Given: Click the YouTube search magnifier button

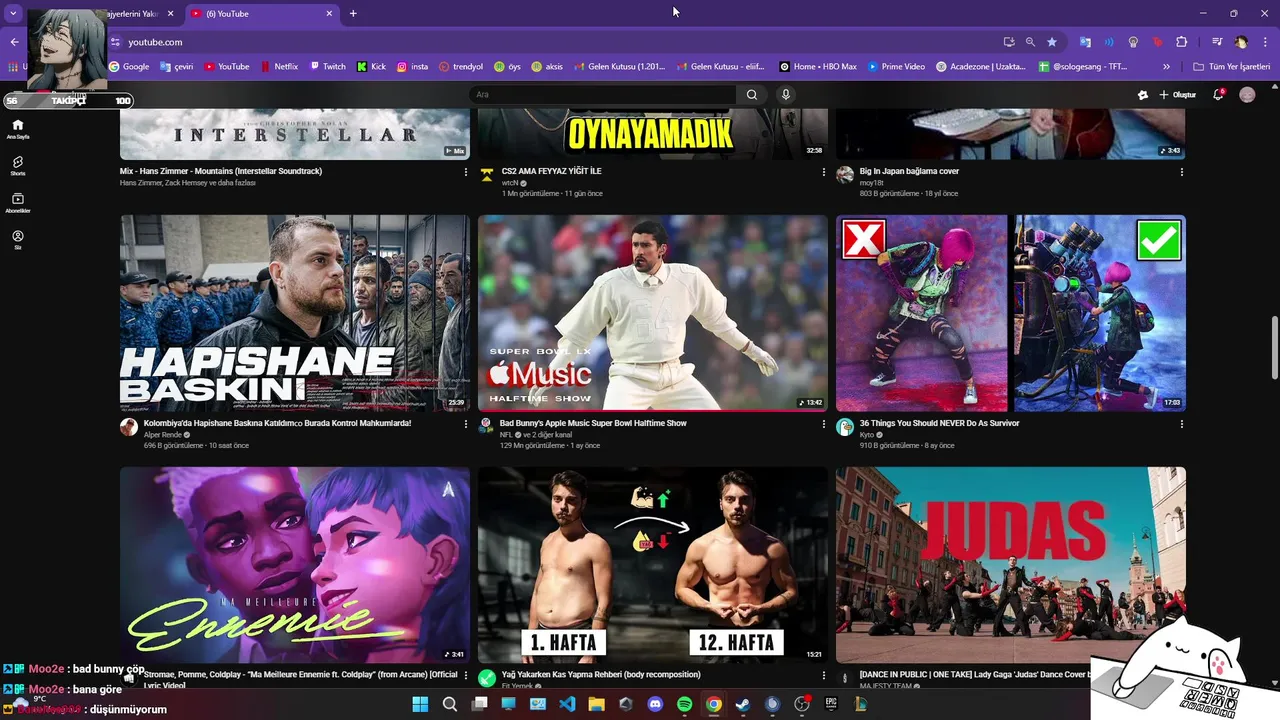Looking at the screenshot, I should click(x=752, y=95).
